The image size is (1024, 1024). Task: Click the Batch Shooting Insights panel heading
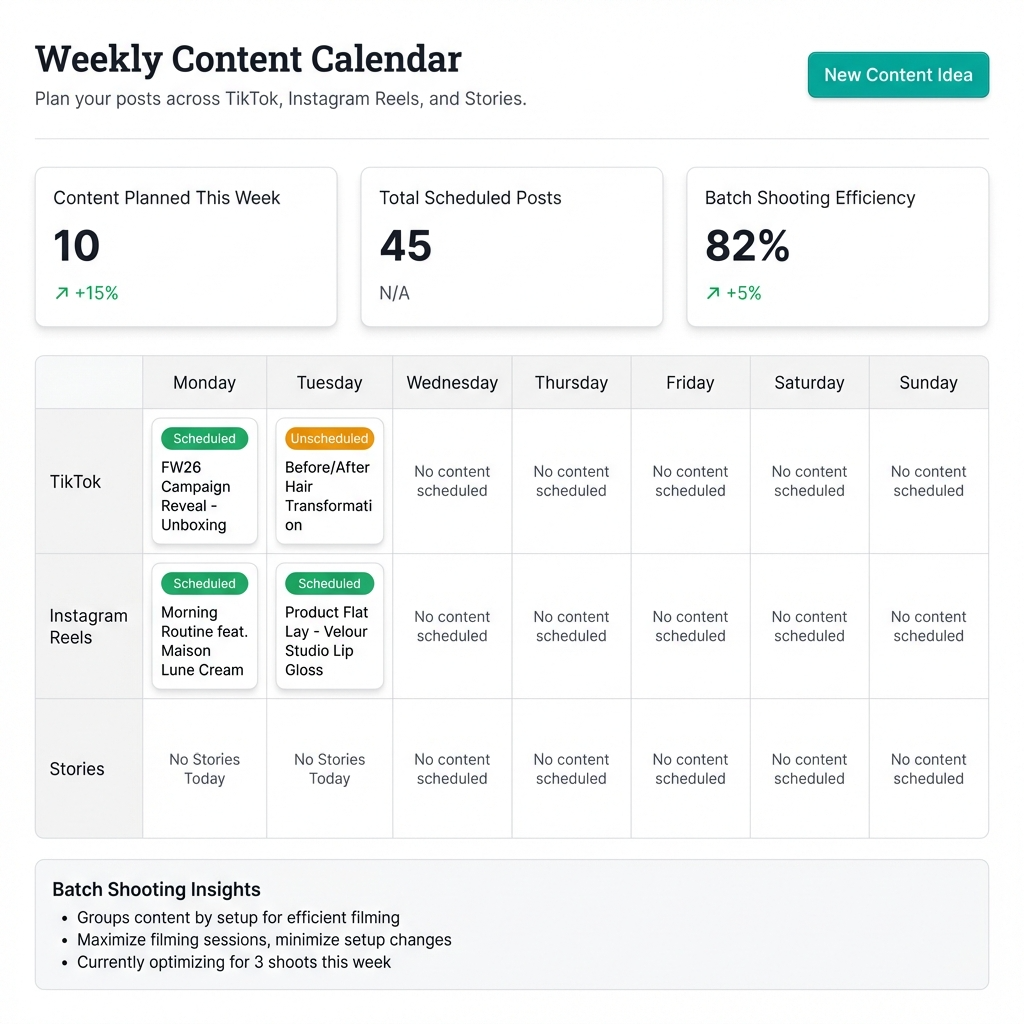point(156,889)
